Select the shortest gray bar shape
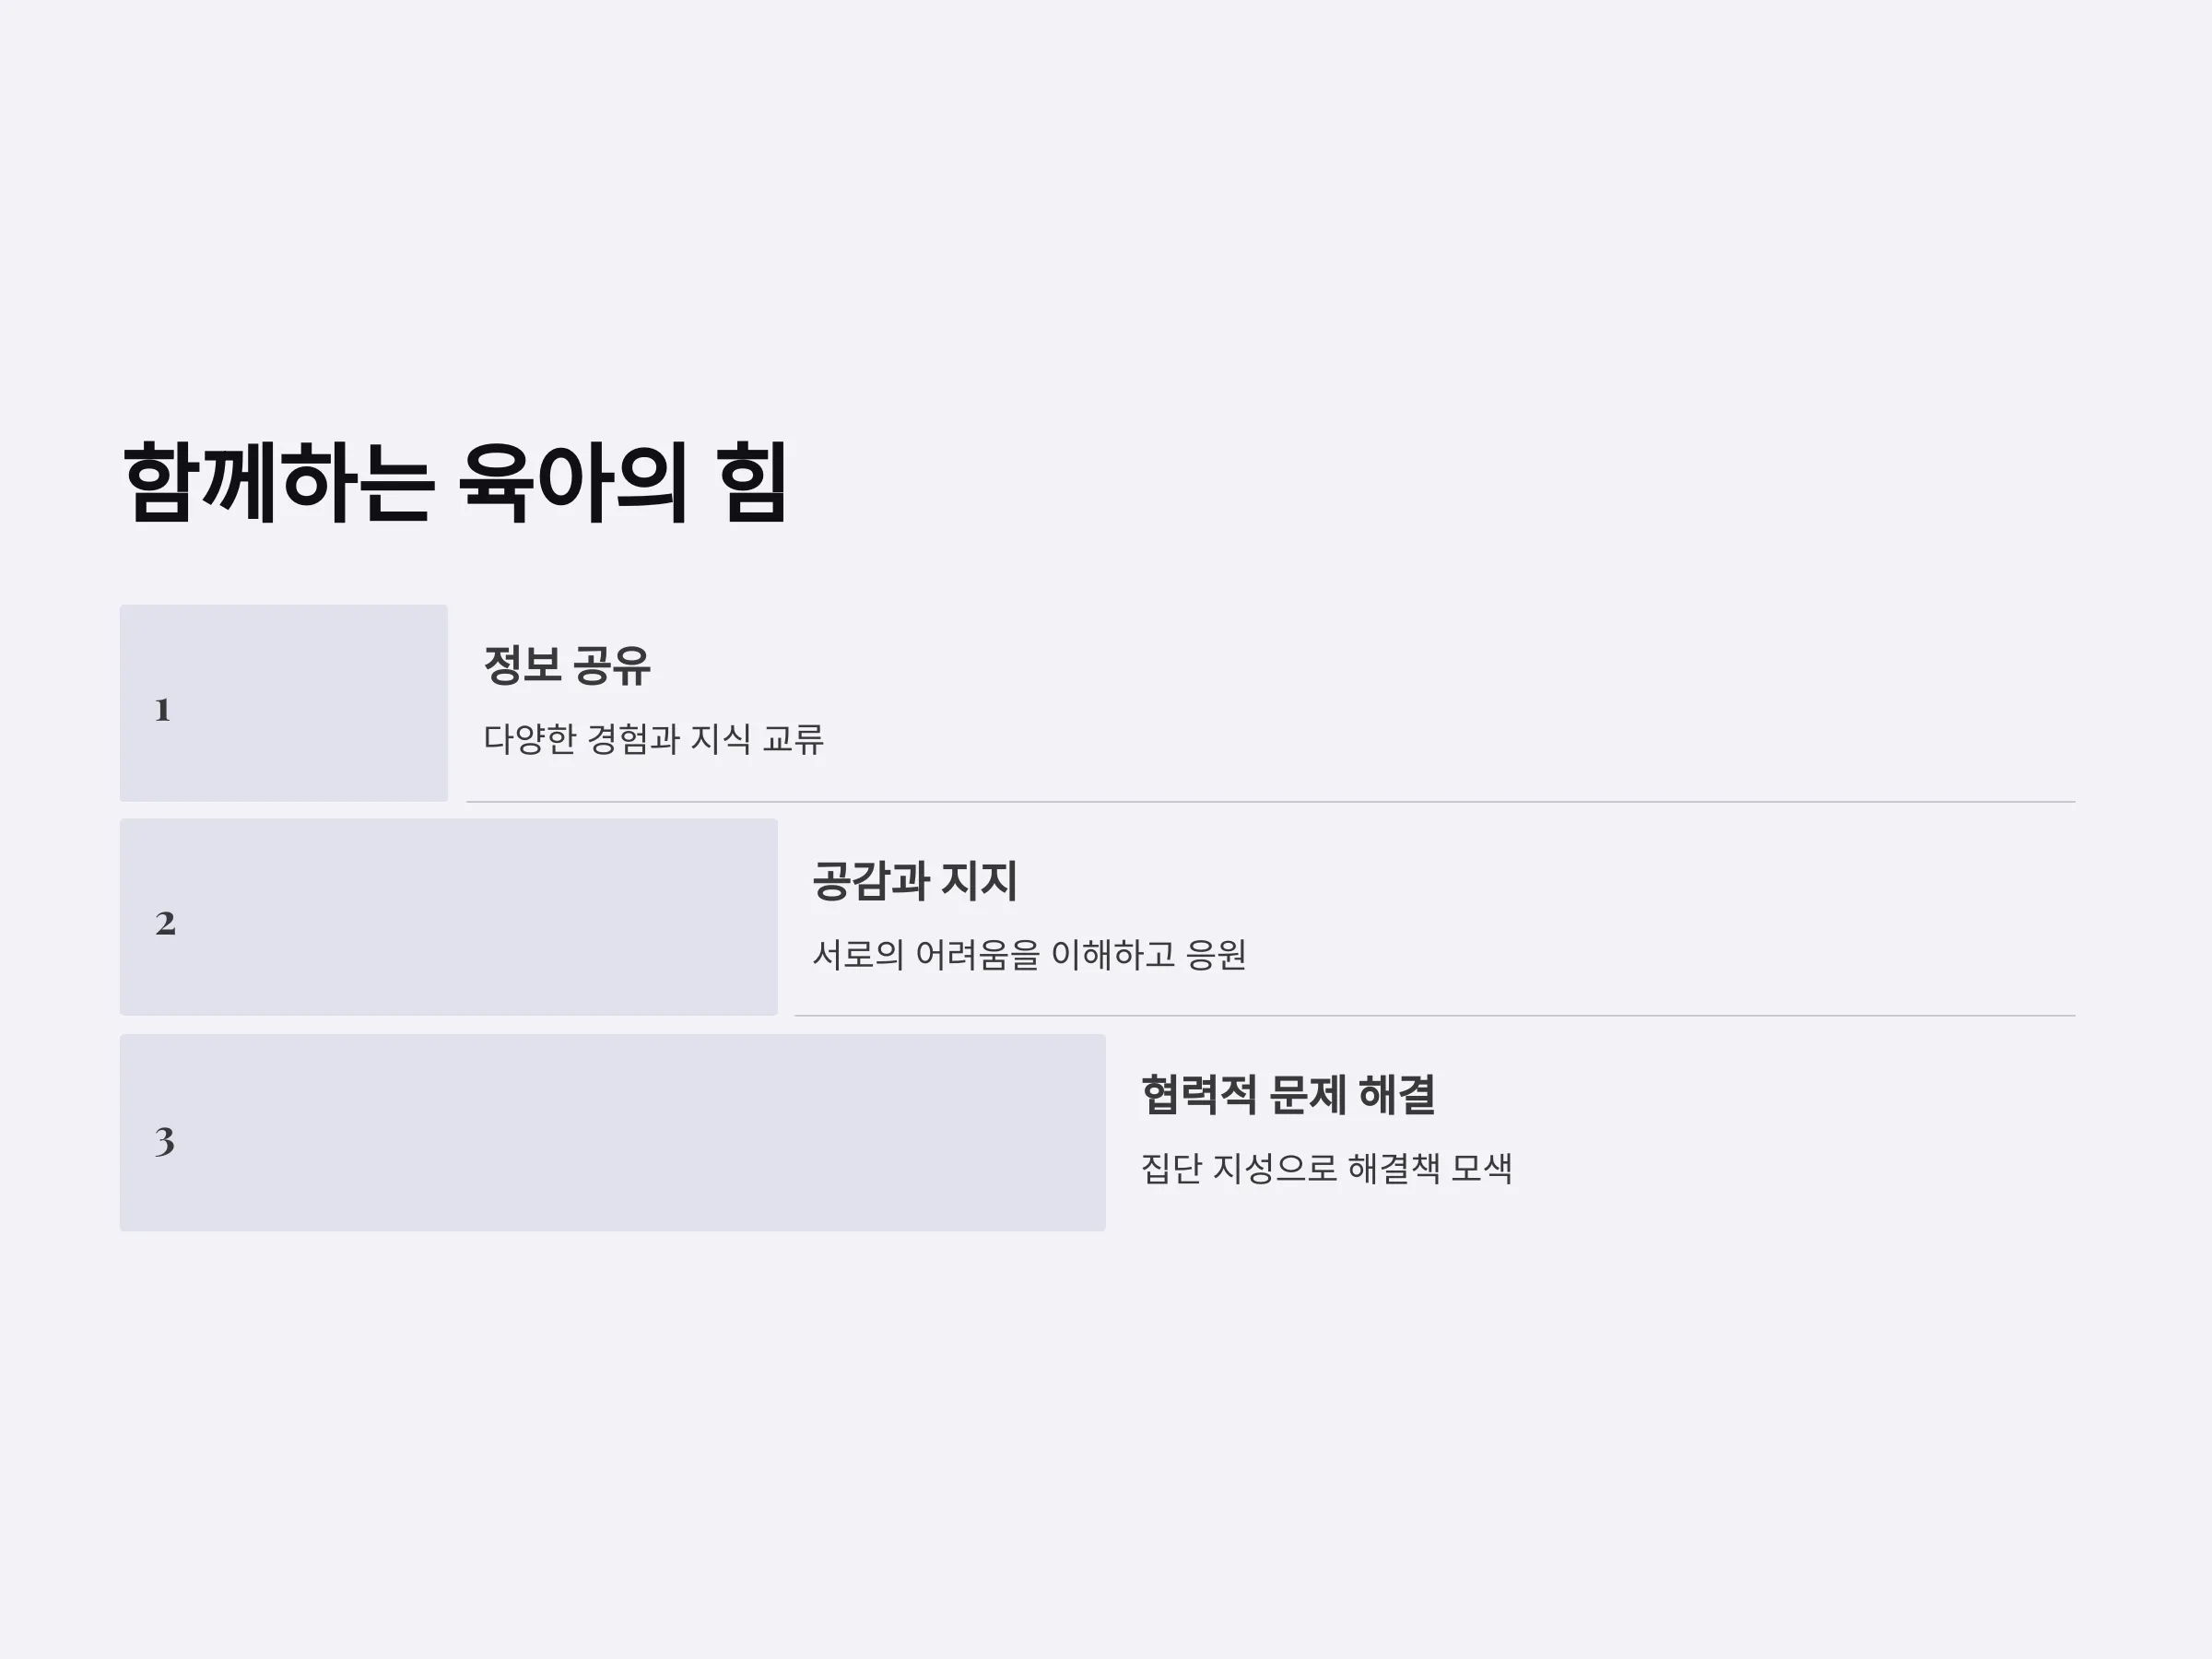 (284, 703)
